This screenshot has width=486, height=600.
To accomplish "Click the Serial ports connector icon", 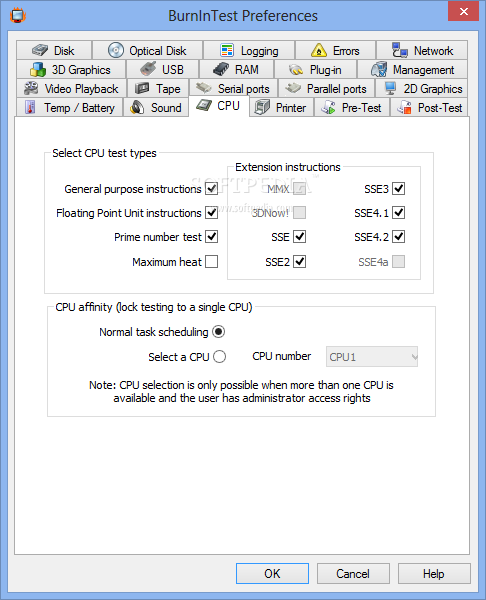I will [x=204, y=88].
